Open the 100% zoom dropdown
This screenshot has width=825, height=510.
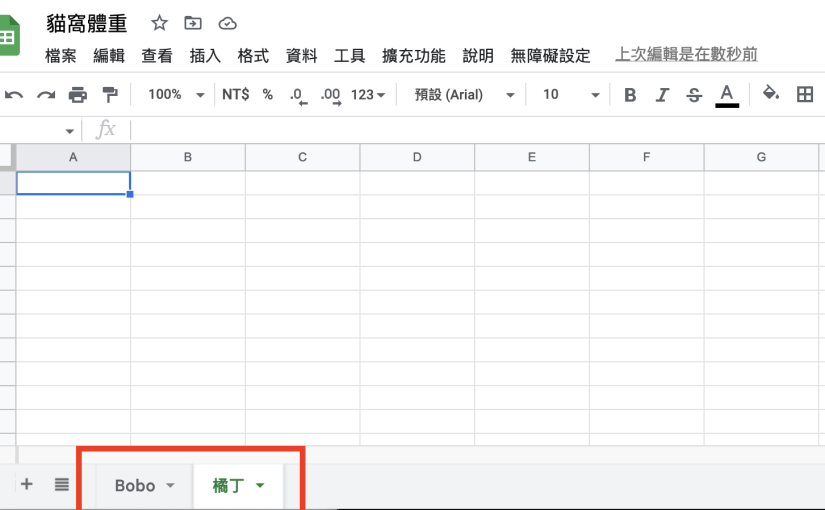(x=175, y=95)
